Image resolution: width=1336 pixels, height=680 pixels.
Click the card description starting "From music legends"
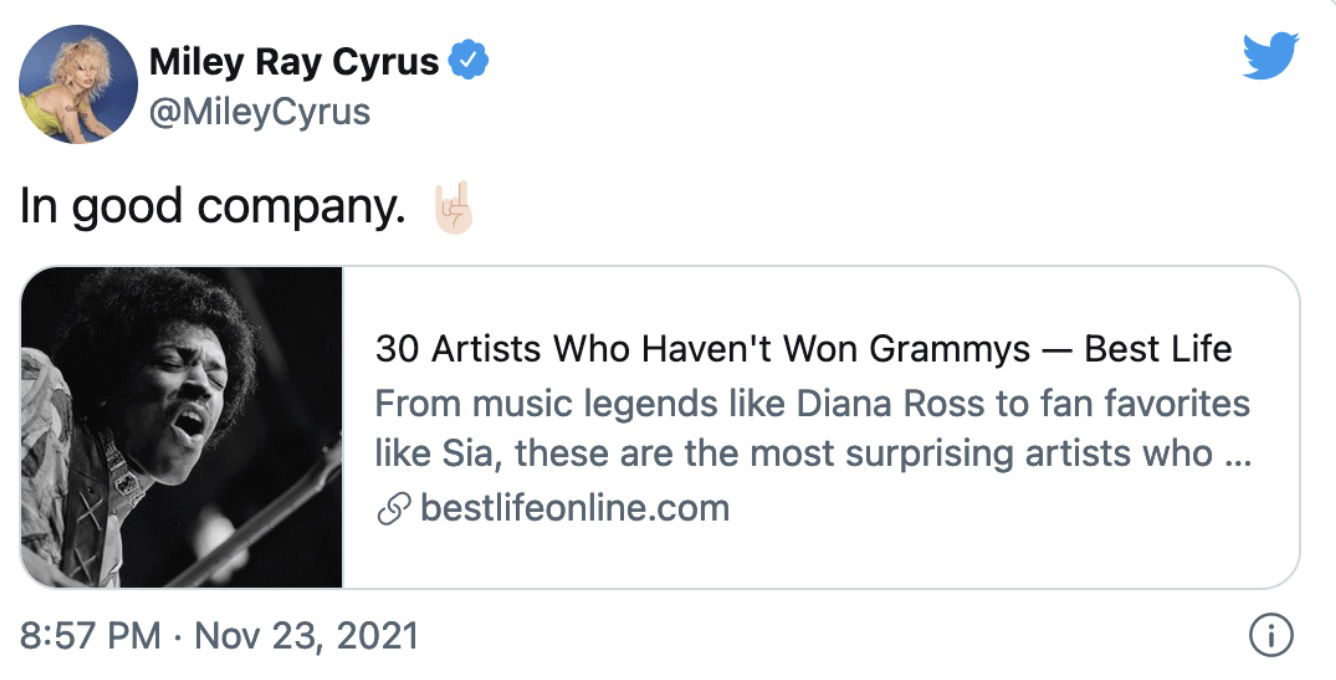pos(813,429)
